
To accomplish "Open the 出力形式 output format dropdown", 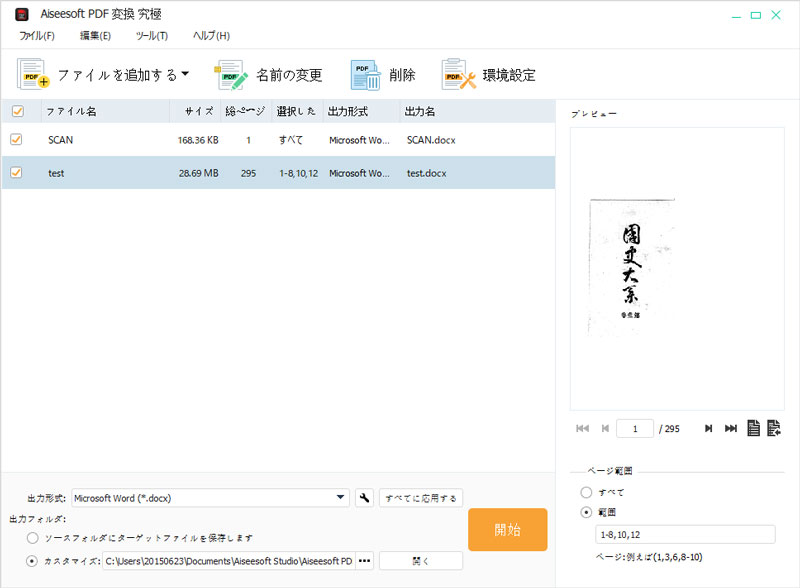I will (x=339, y=497).
